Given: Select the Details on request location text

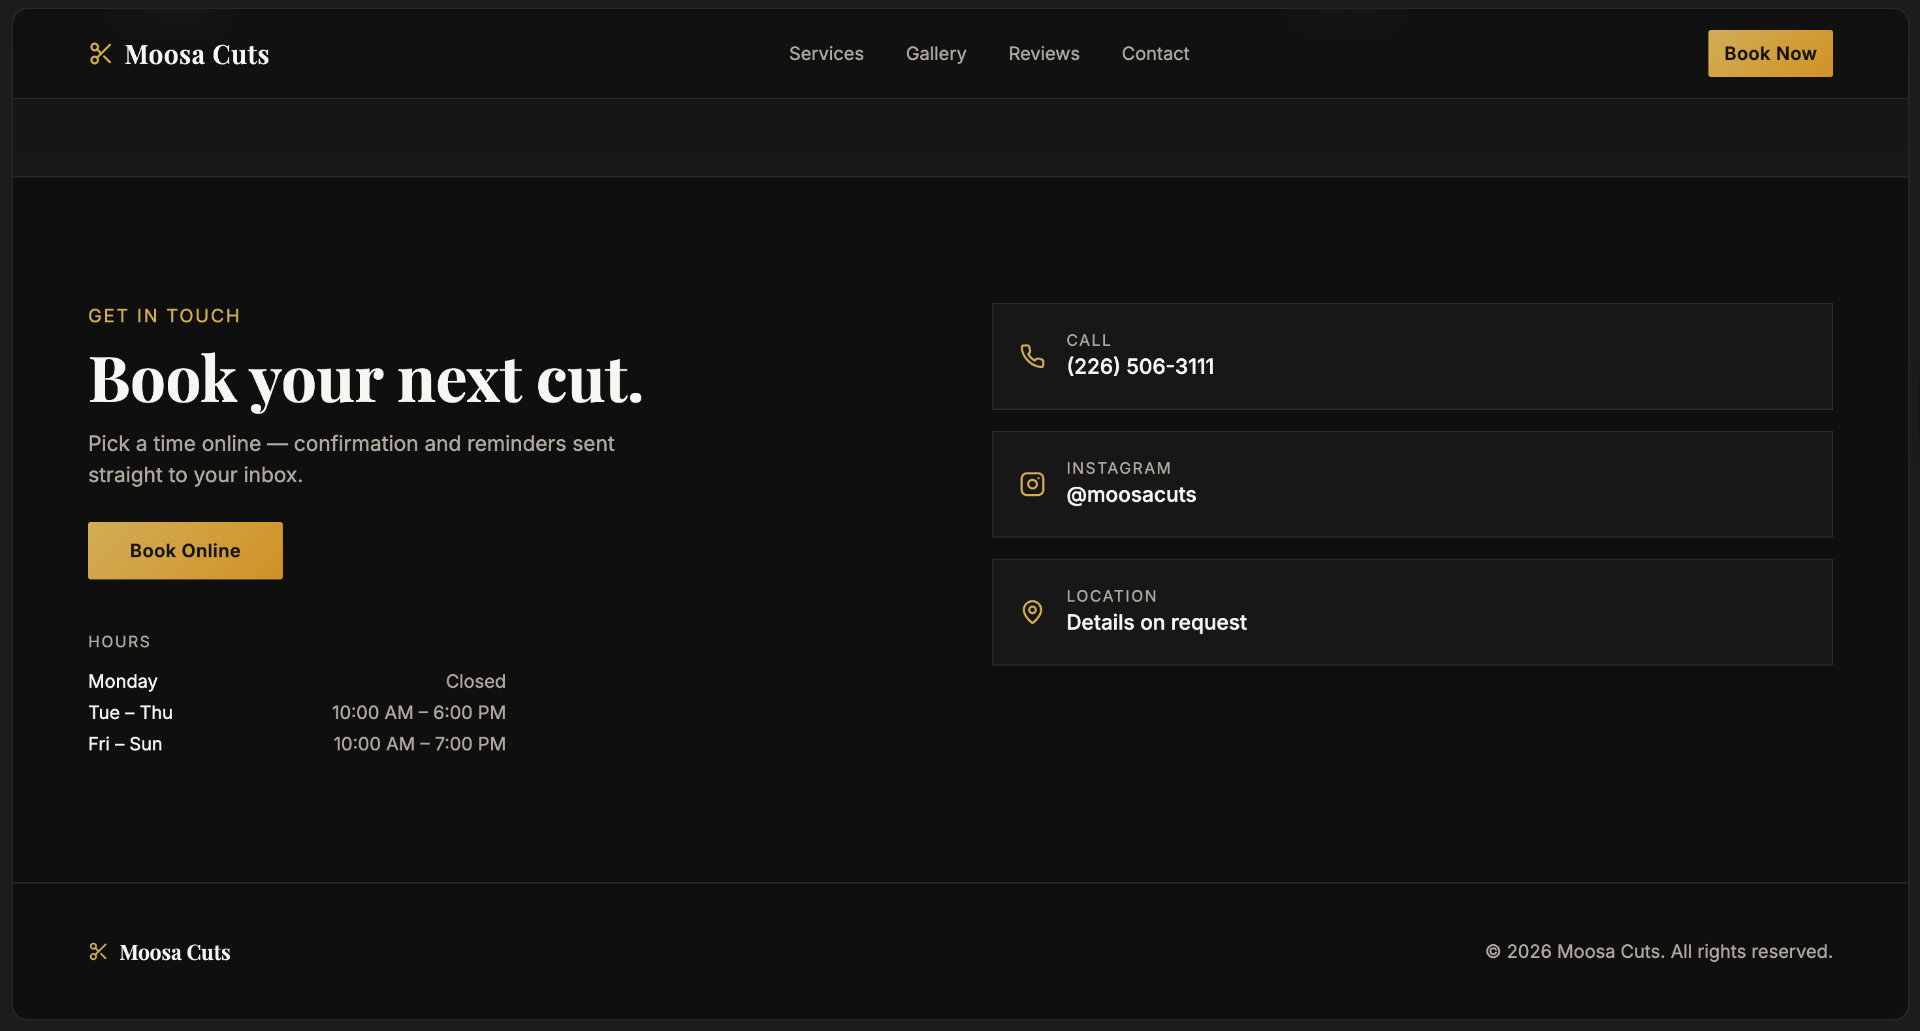Looking at the screenshot, I should pos(1156,623).
